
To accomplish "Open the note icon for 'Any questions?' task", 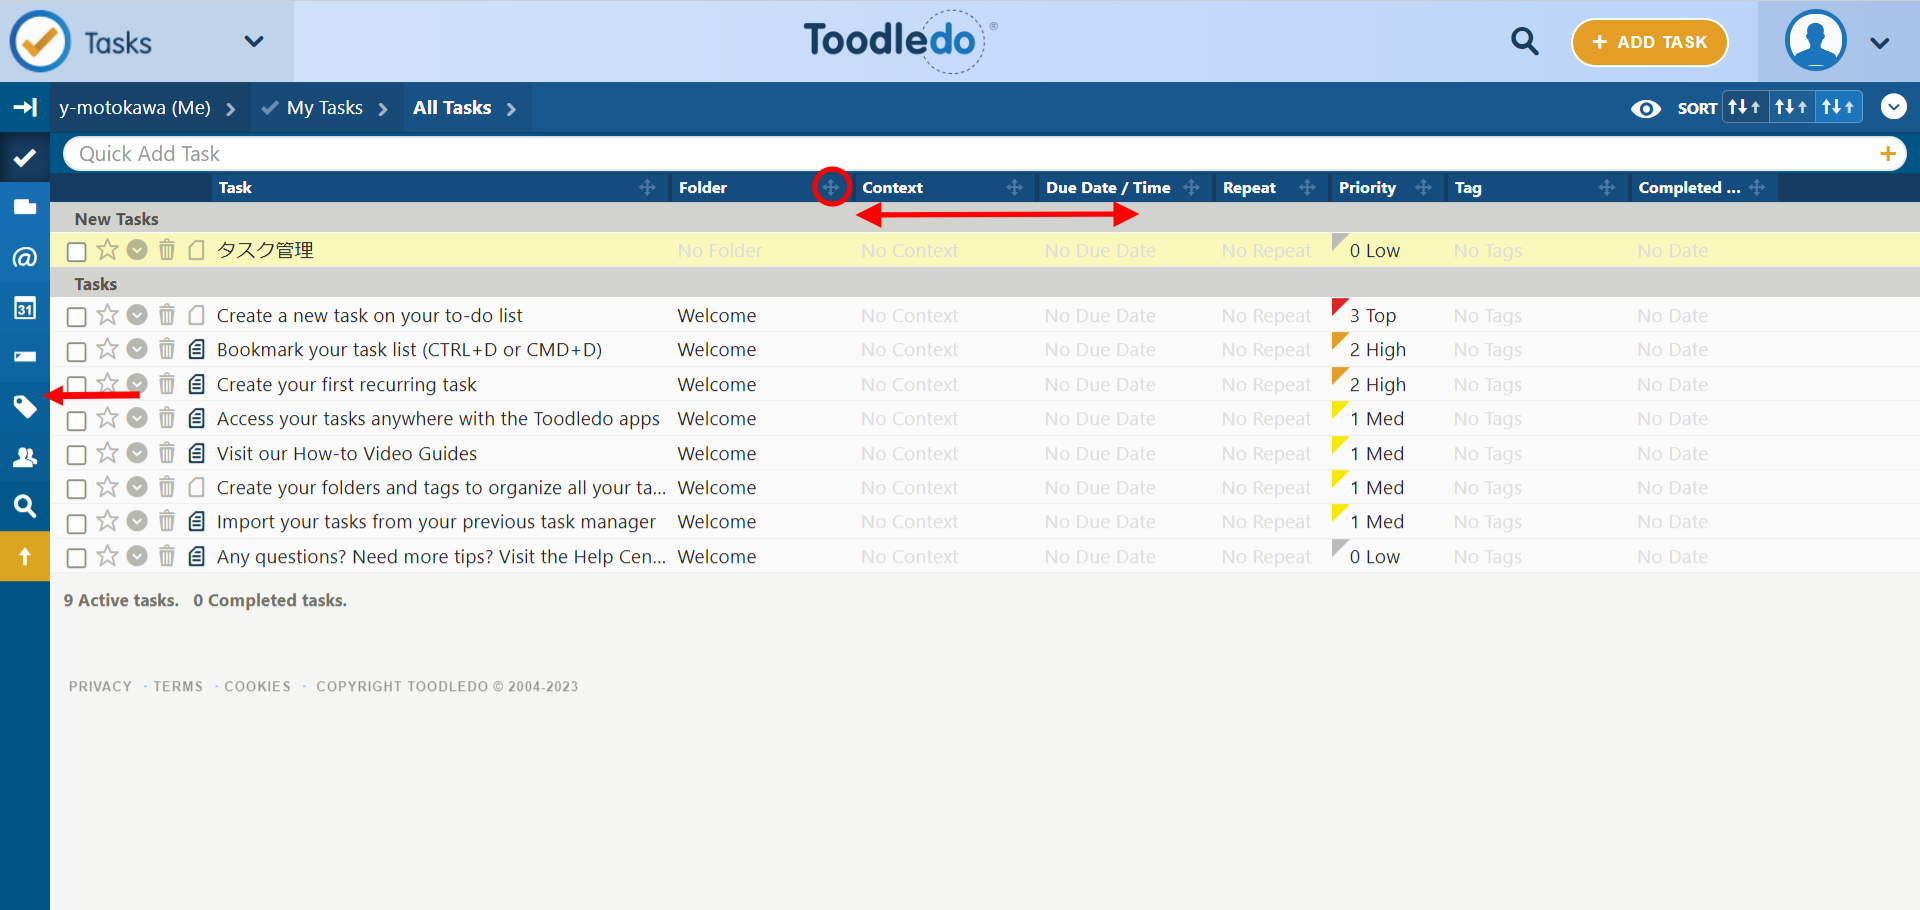I will click(197, 556).
